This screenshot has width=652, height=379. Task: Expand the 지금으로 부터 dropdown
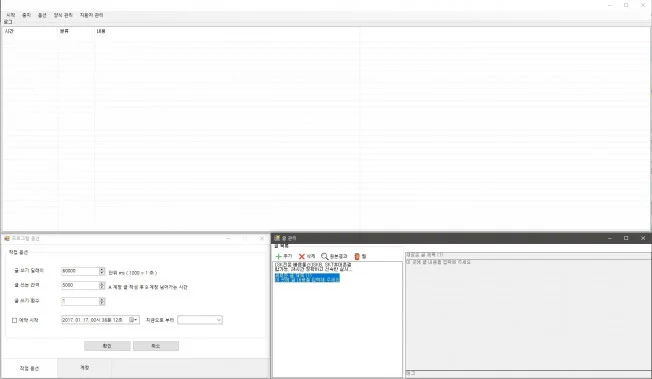pos(219,320)
